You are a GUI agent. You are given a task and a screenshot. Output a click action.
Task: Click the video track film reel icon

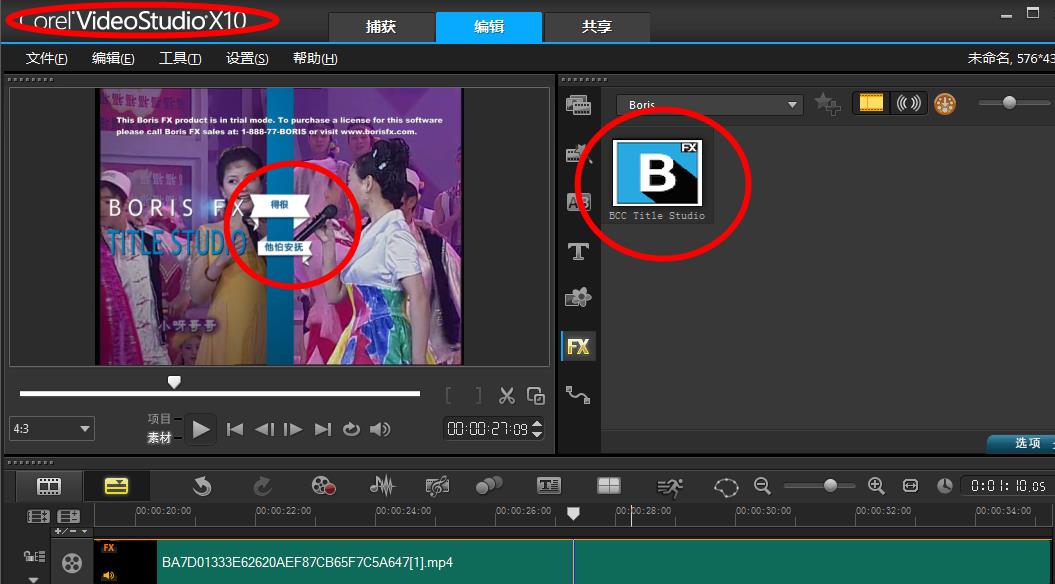[x=72, y=562]
